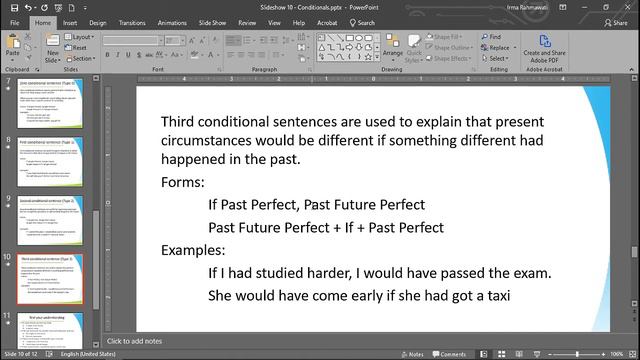640x360 pixels.
Task: Start slideshow from beginning icon in title bar
Action: (x=58, y=8)
